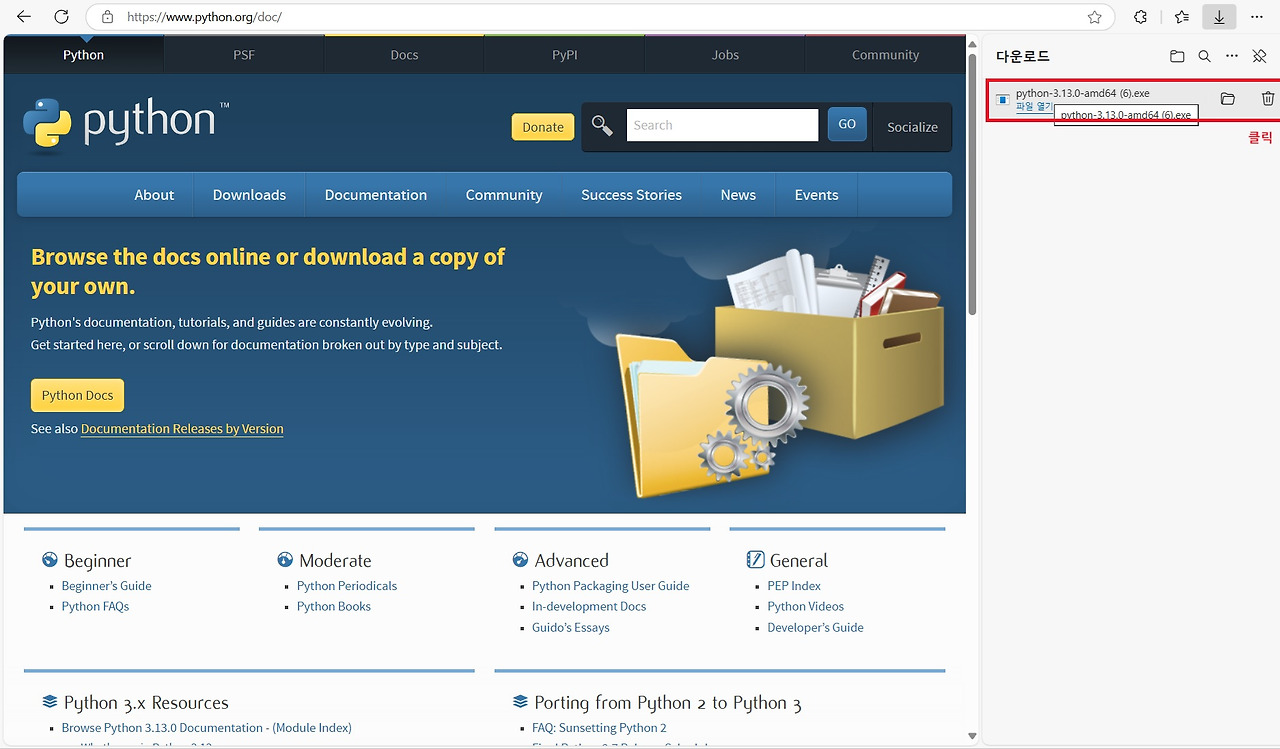The height and width of the screenshot is (749, 1280).
Task: Open more options in the downloads panel
Action: (x=1232, y=57)
